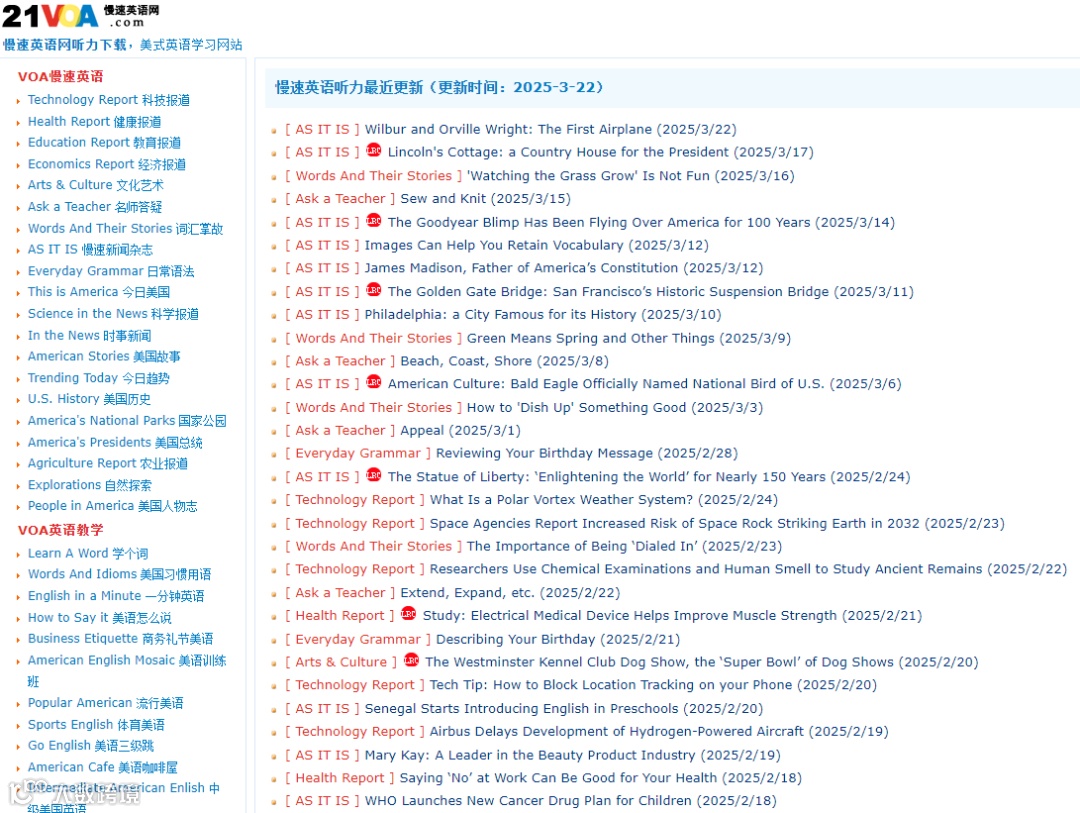Image resolution: width=1080 pixels, height=813 pixels.
Task: Open Economics Report 经济报道 category
Action: tap(107, 164)
